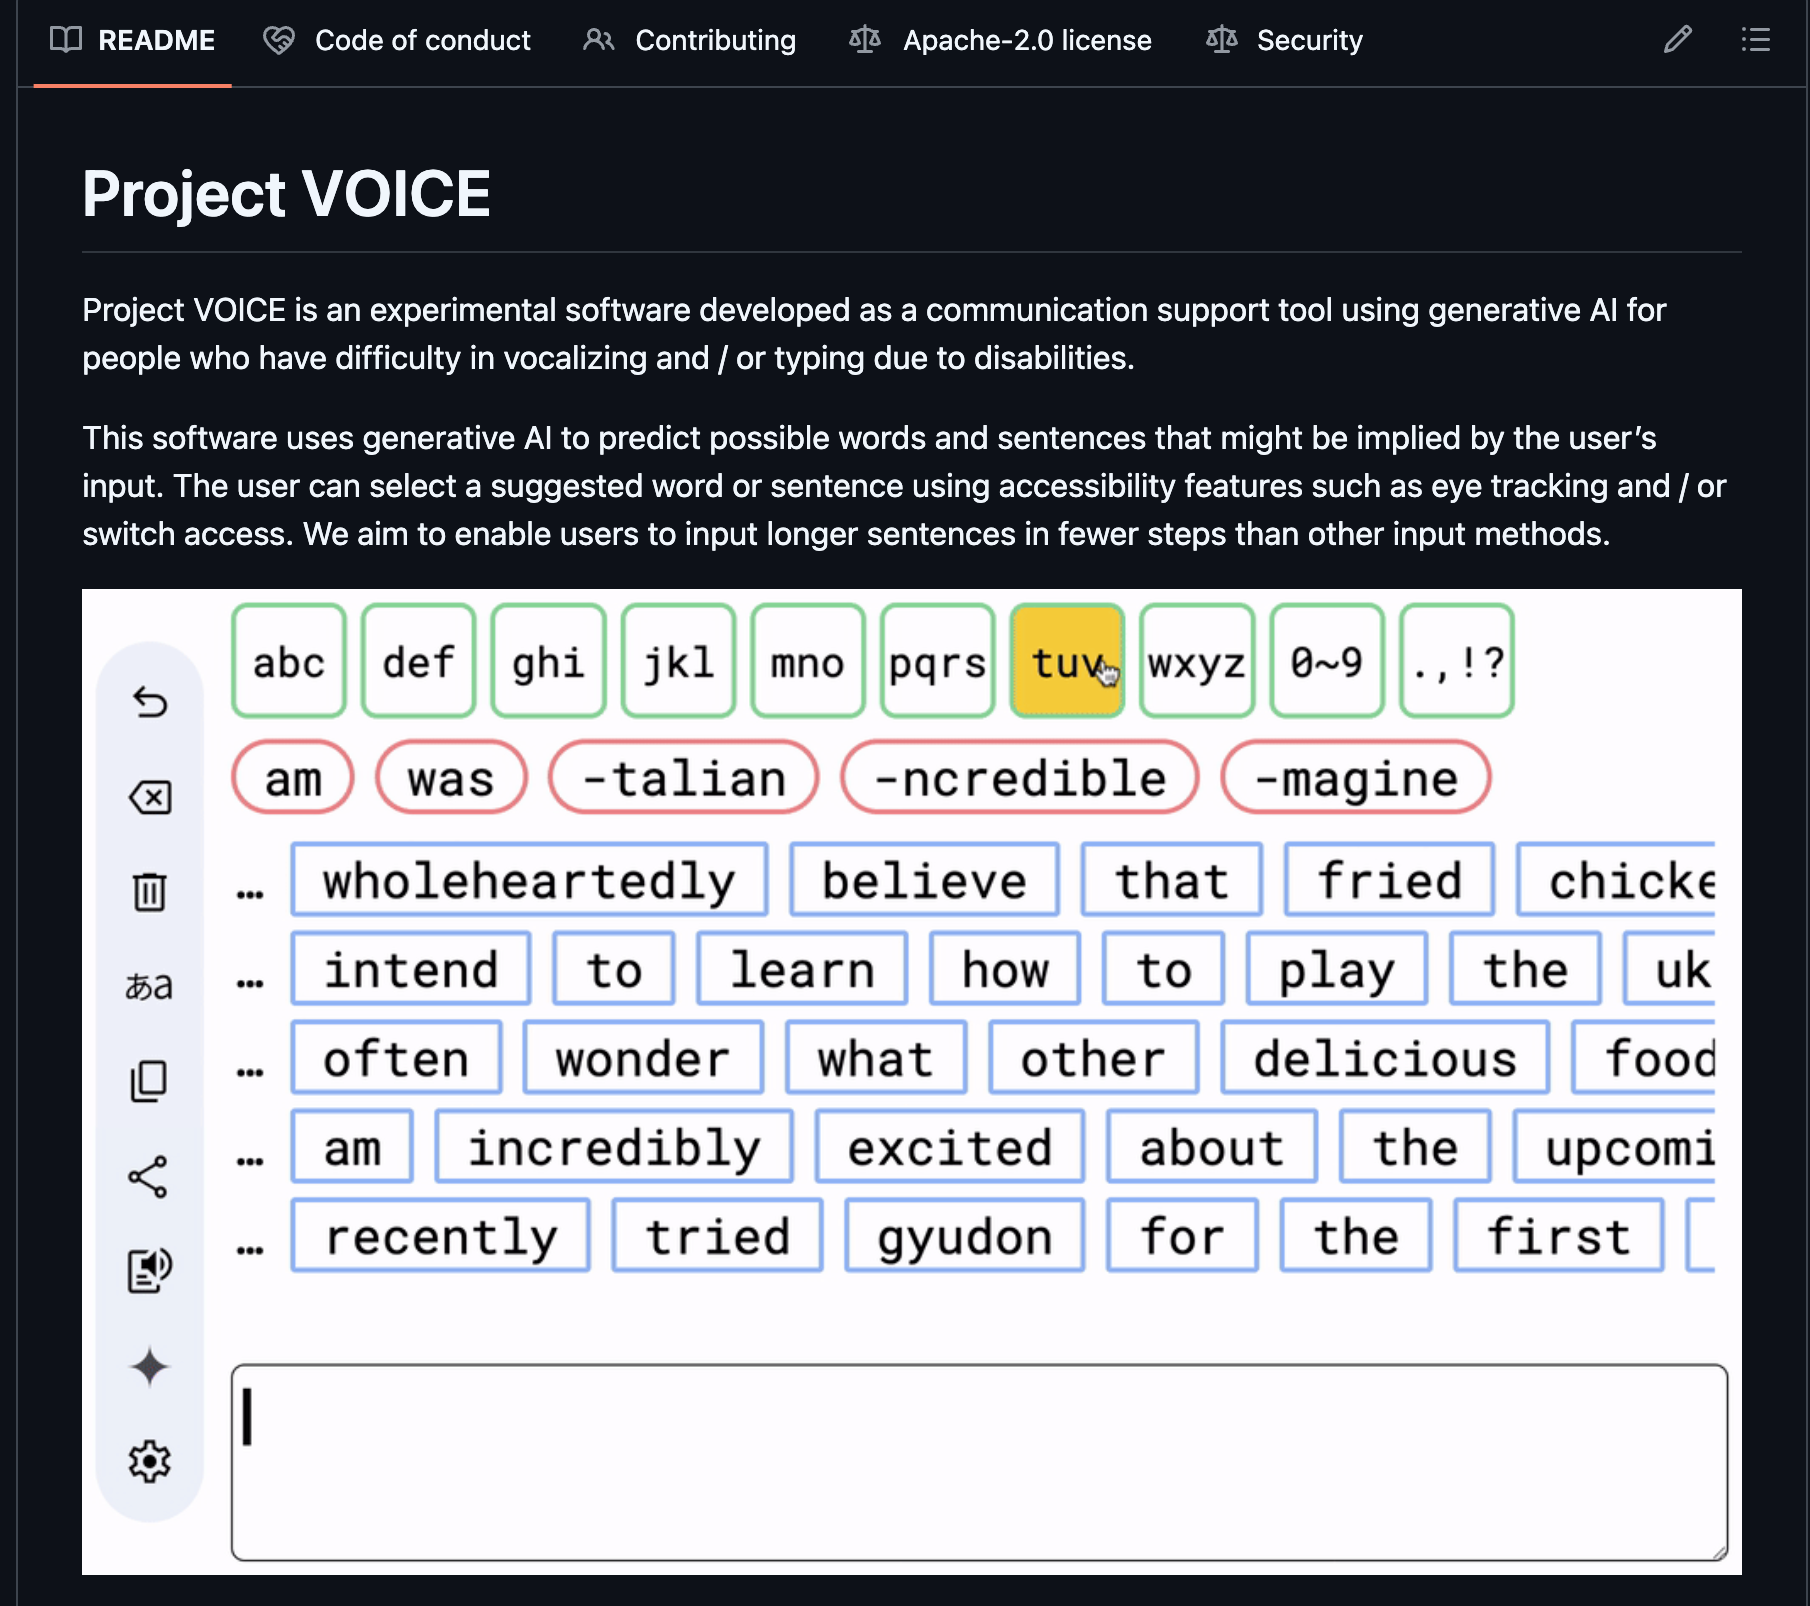Choose the 'was' word suggestion
Screen dimensions: 1810x1606
coord(451,777)
